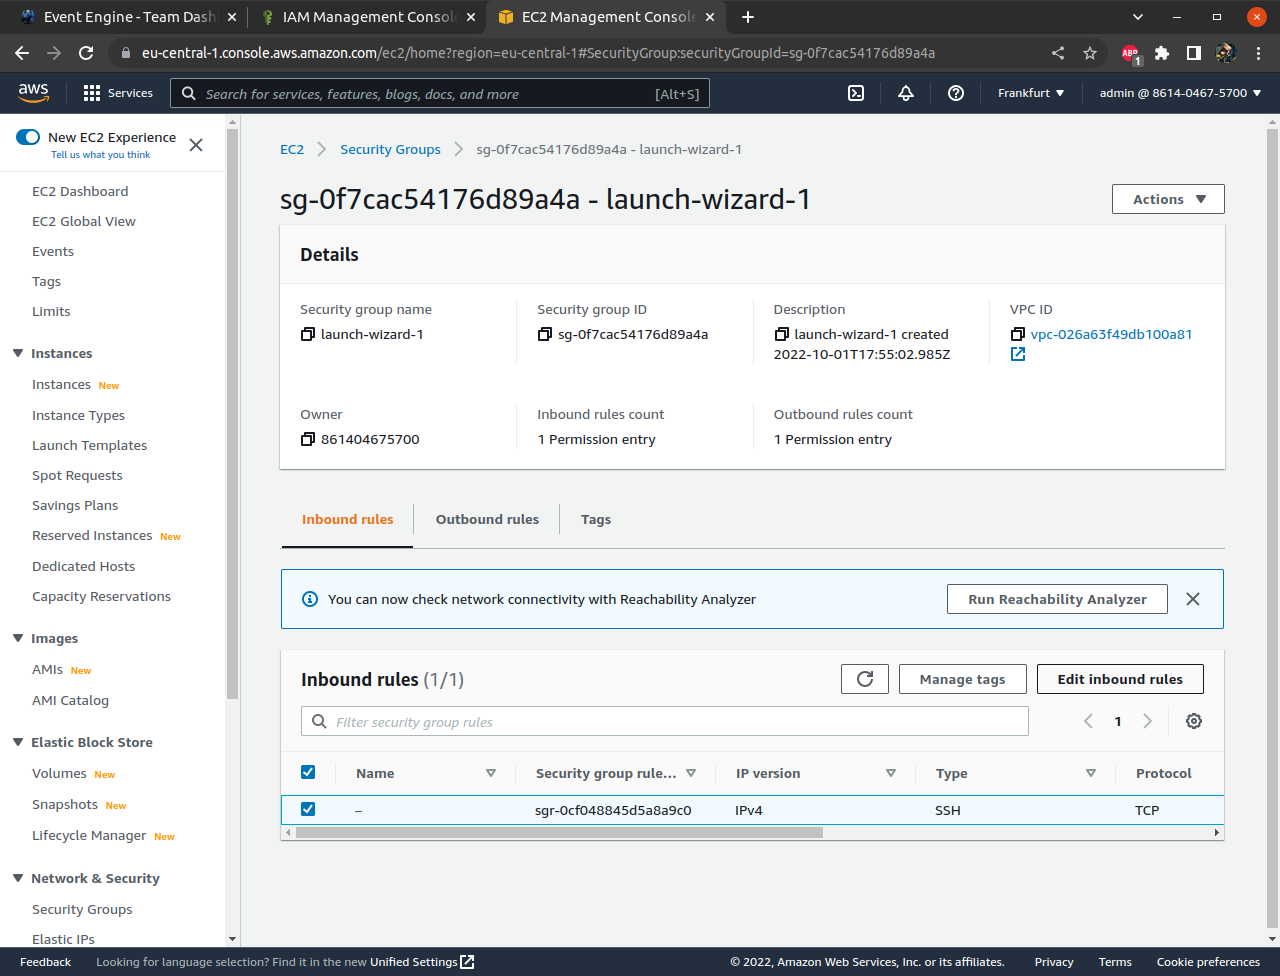Open the Actions dropdown
The image size is (1280, 976).
tap(1168, 199)
